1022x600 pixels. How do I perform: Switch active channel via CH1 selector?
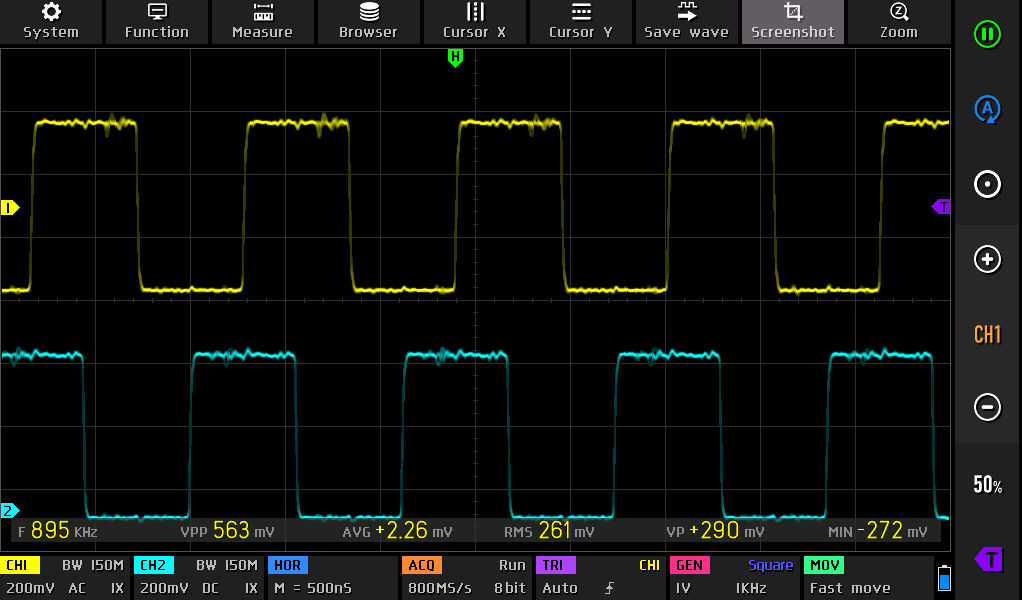[987, 334]
